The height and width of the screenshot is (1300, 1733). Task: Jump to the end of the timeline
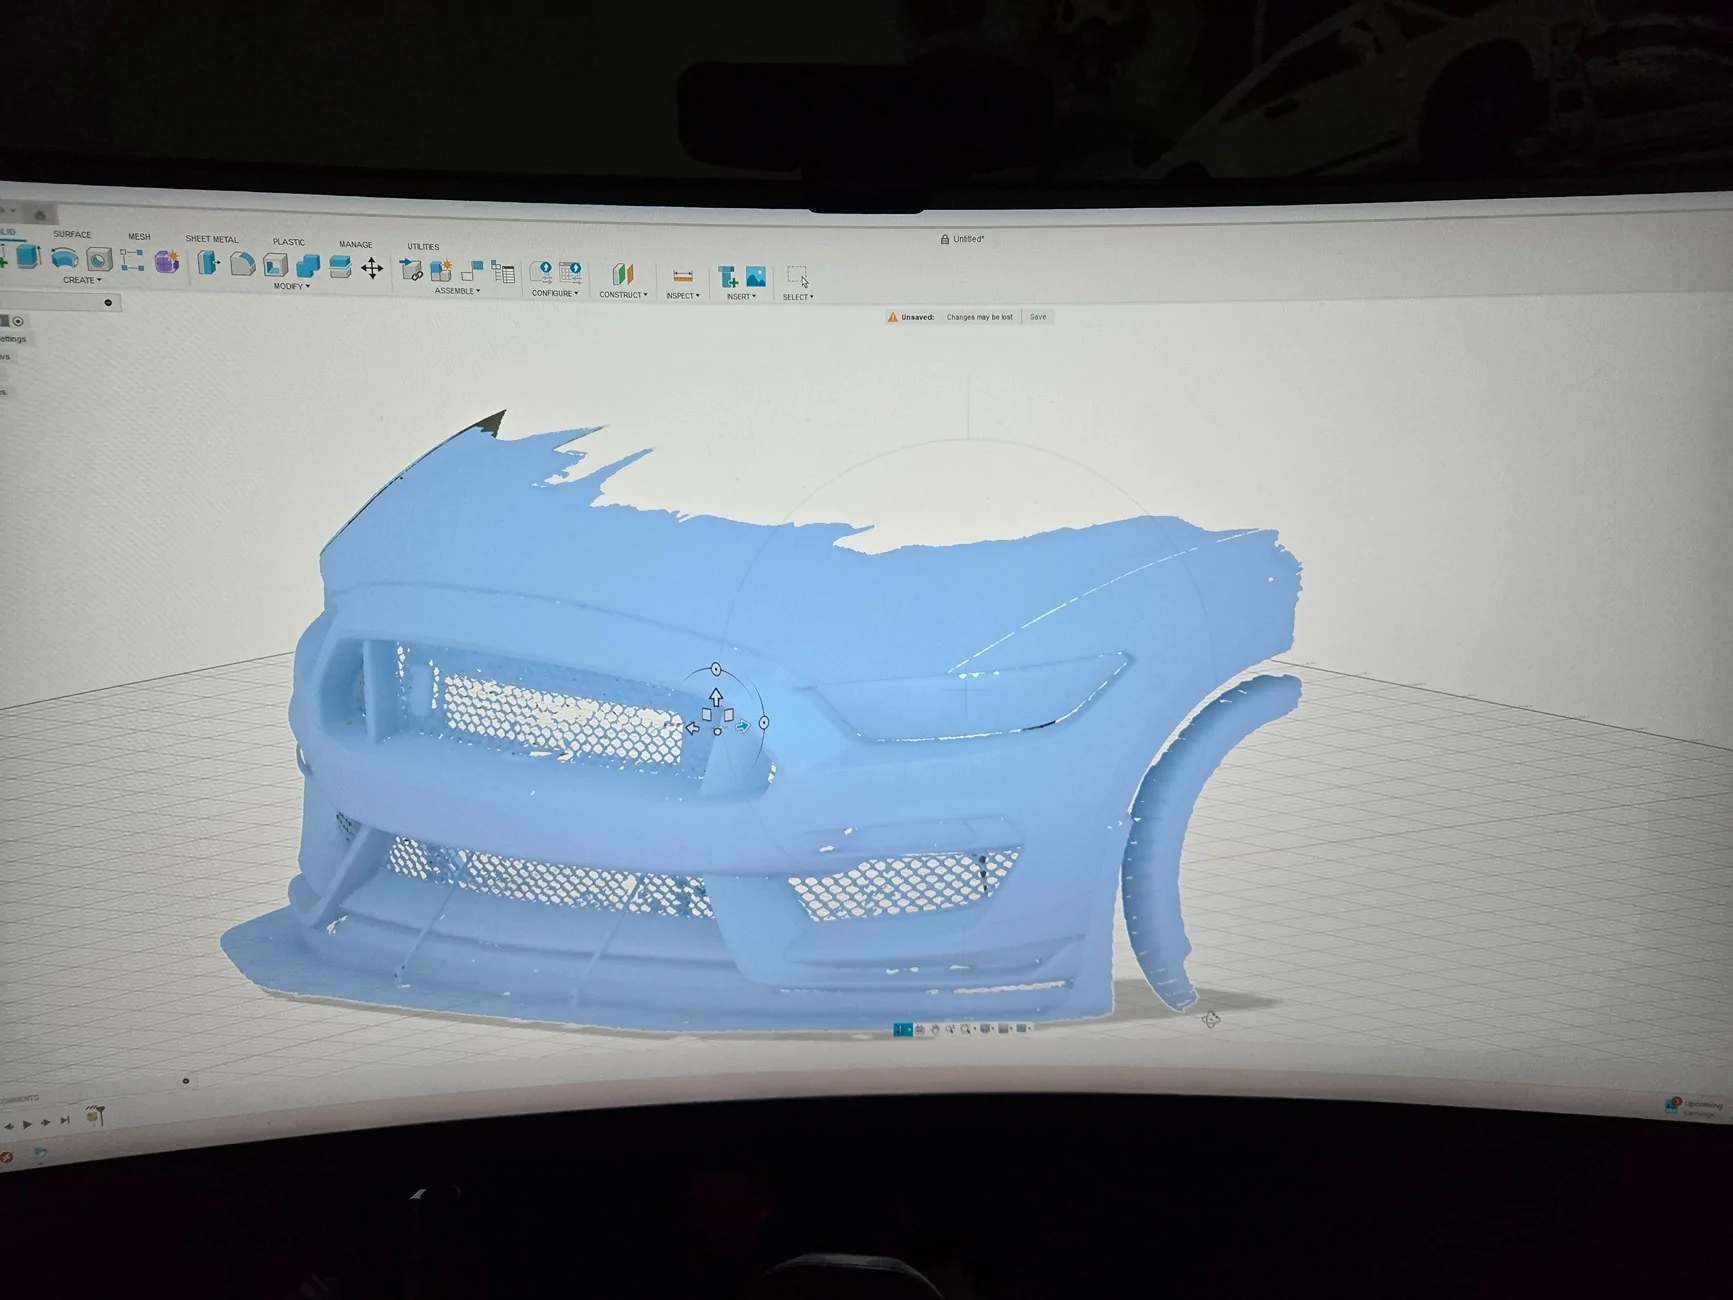pos(65,1121)
